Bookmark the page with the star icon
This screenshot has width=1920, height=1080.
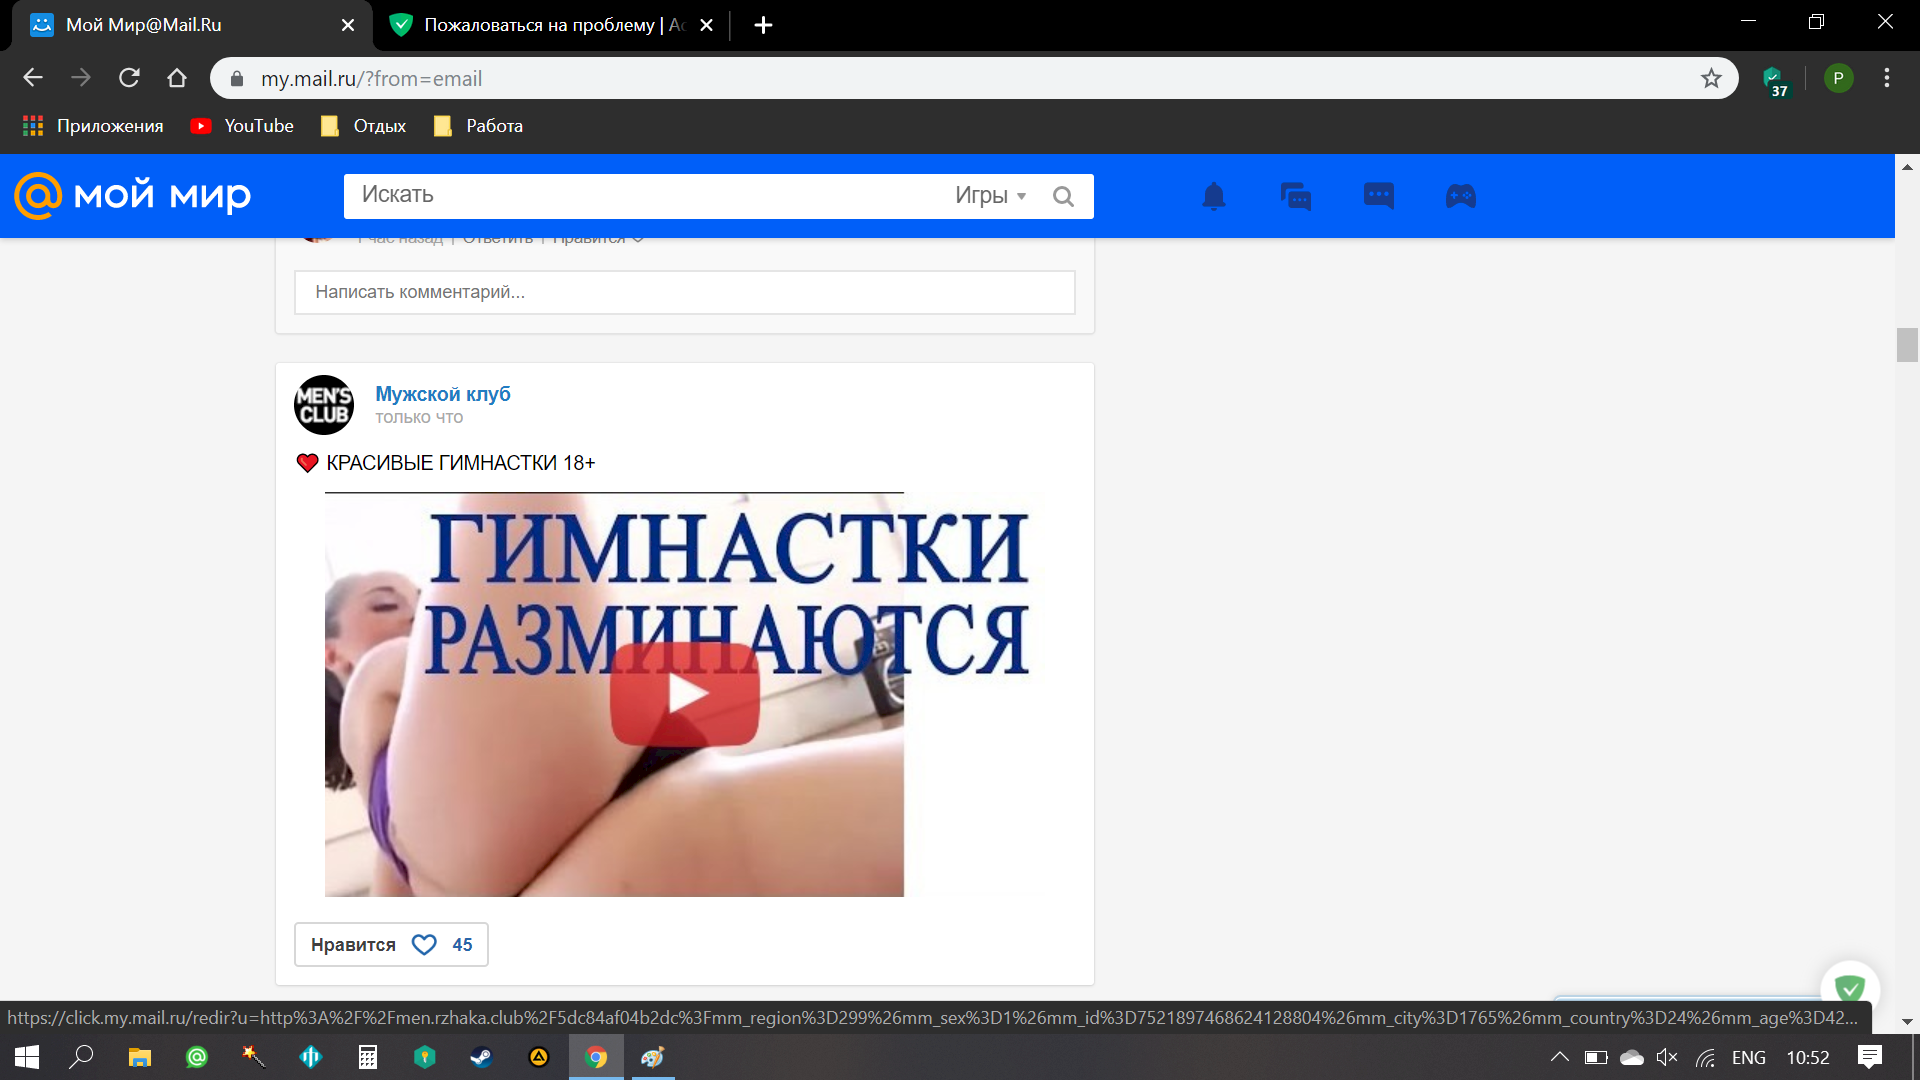(1711, 78)
